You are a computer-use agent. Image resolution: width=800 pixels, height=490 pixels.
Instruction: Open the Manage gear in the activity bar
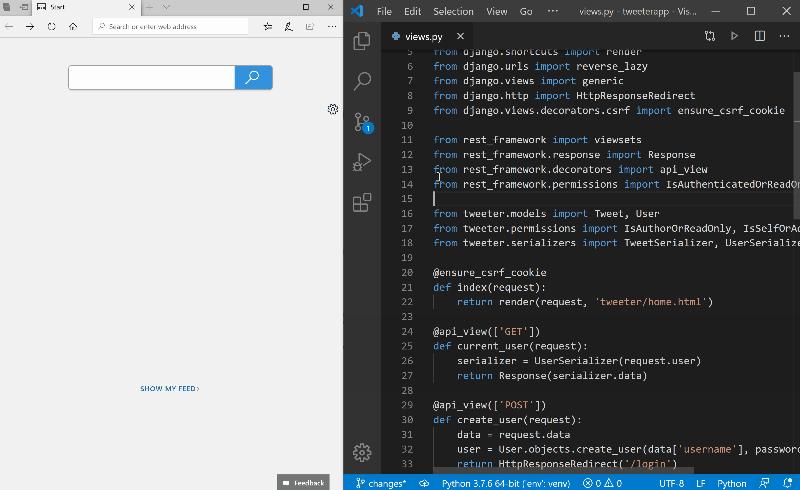[362, 452]
